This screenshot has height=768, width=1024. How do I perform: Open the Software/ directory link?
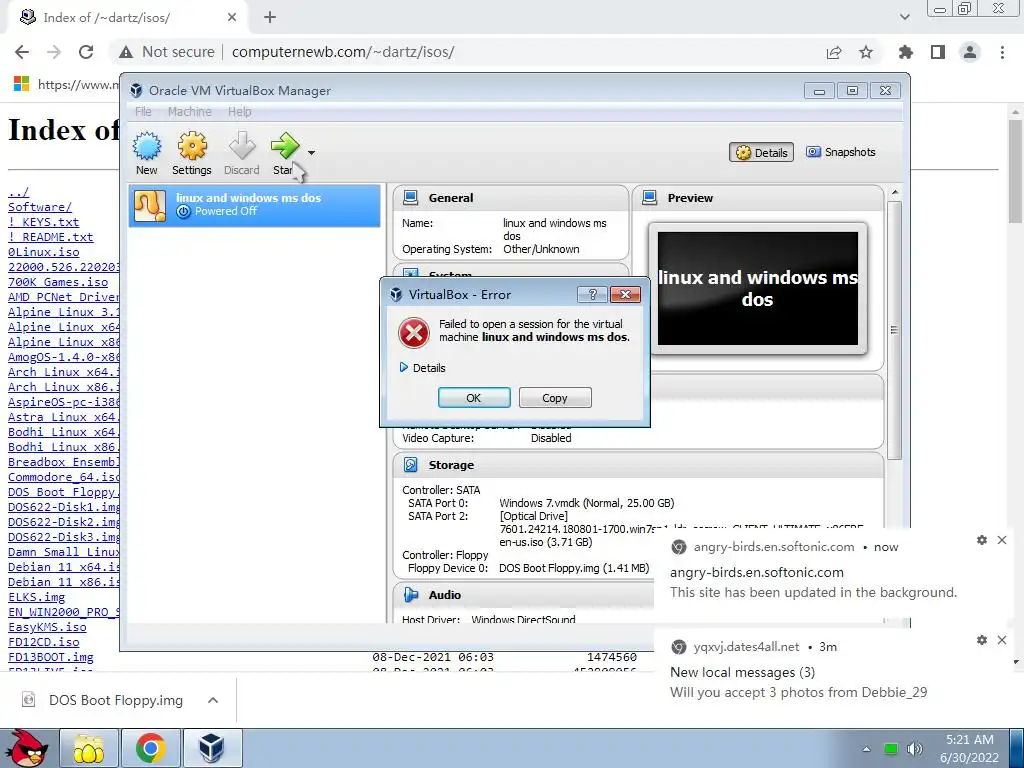[40, 207]
